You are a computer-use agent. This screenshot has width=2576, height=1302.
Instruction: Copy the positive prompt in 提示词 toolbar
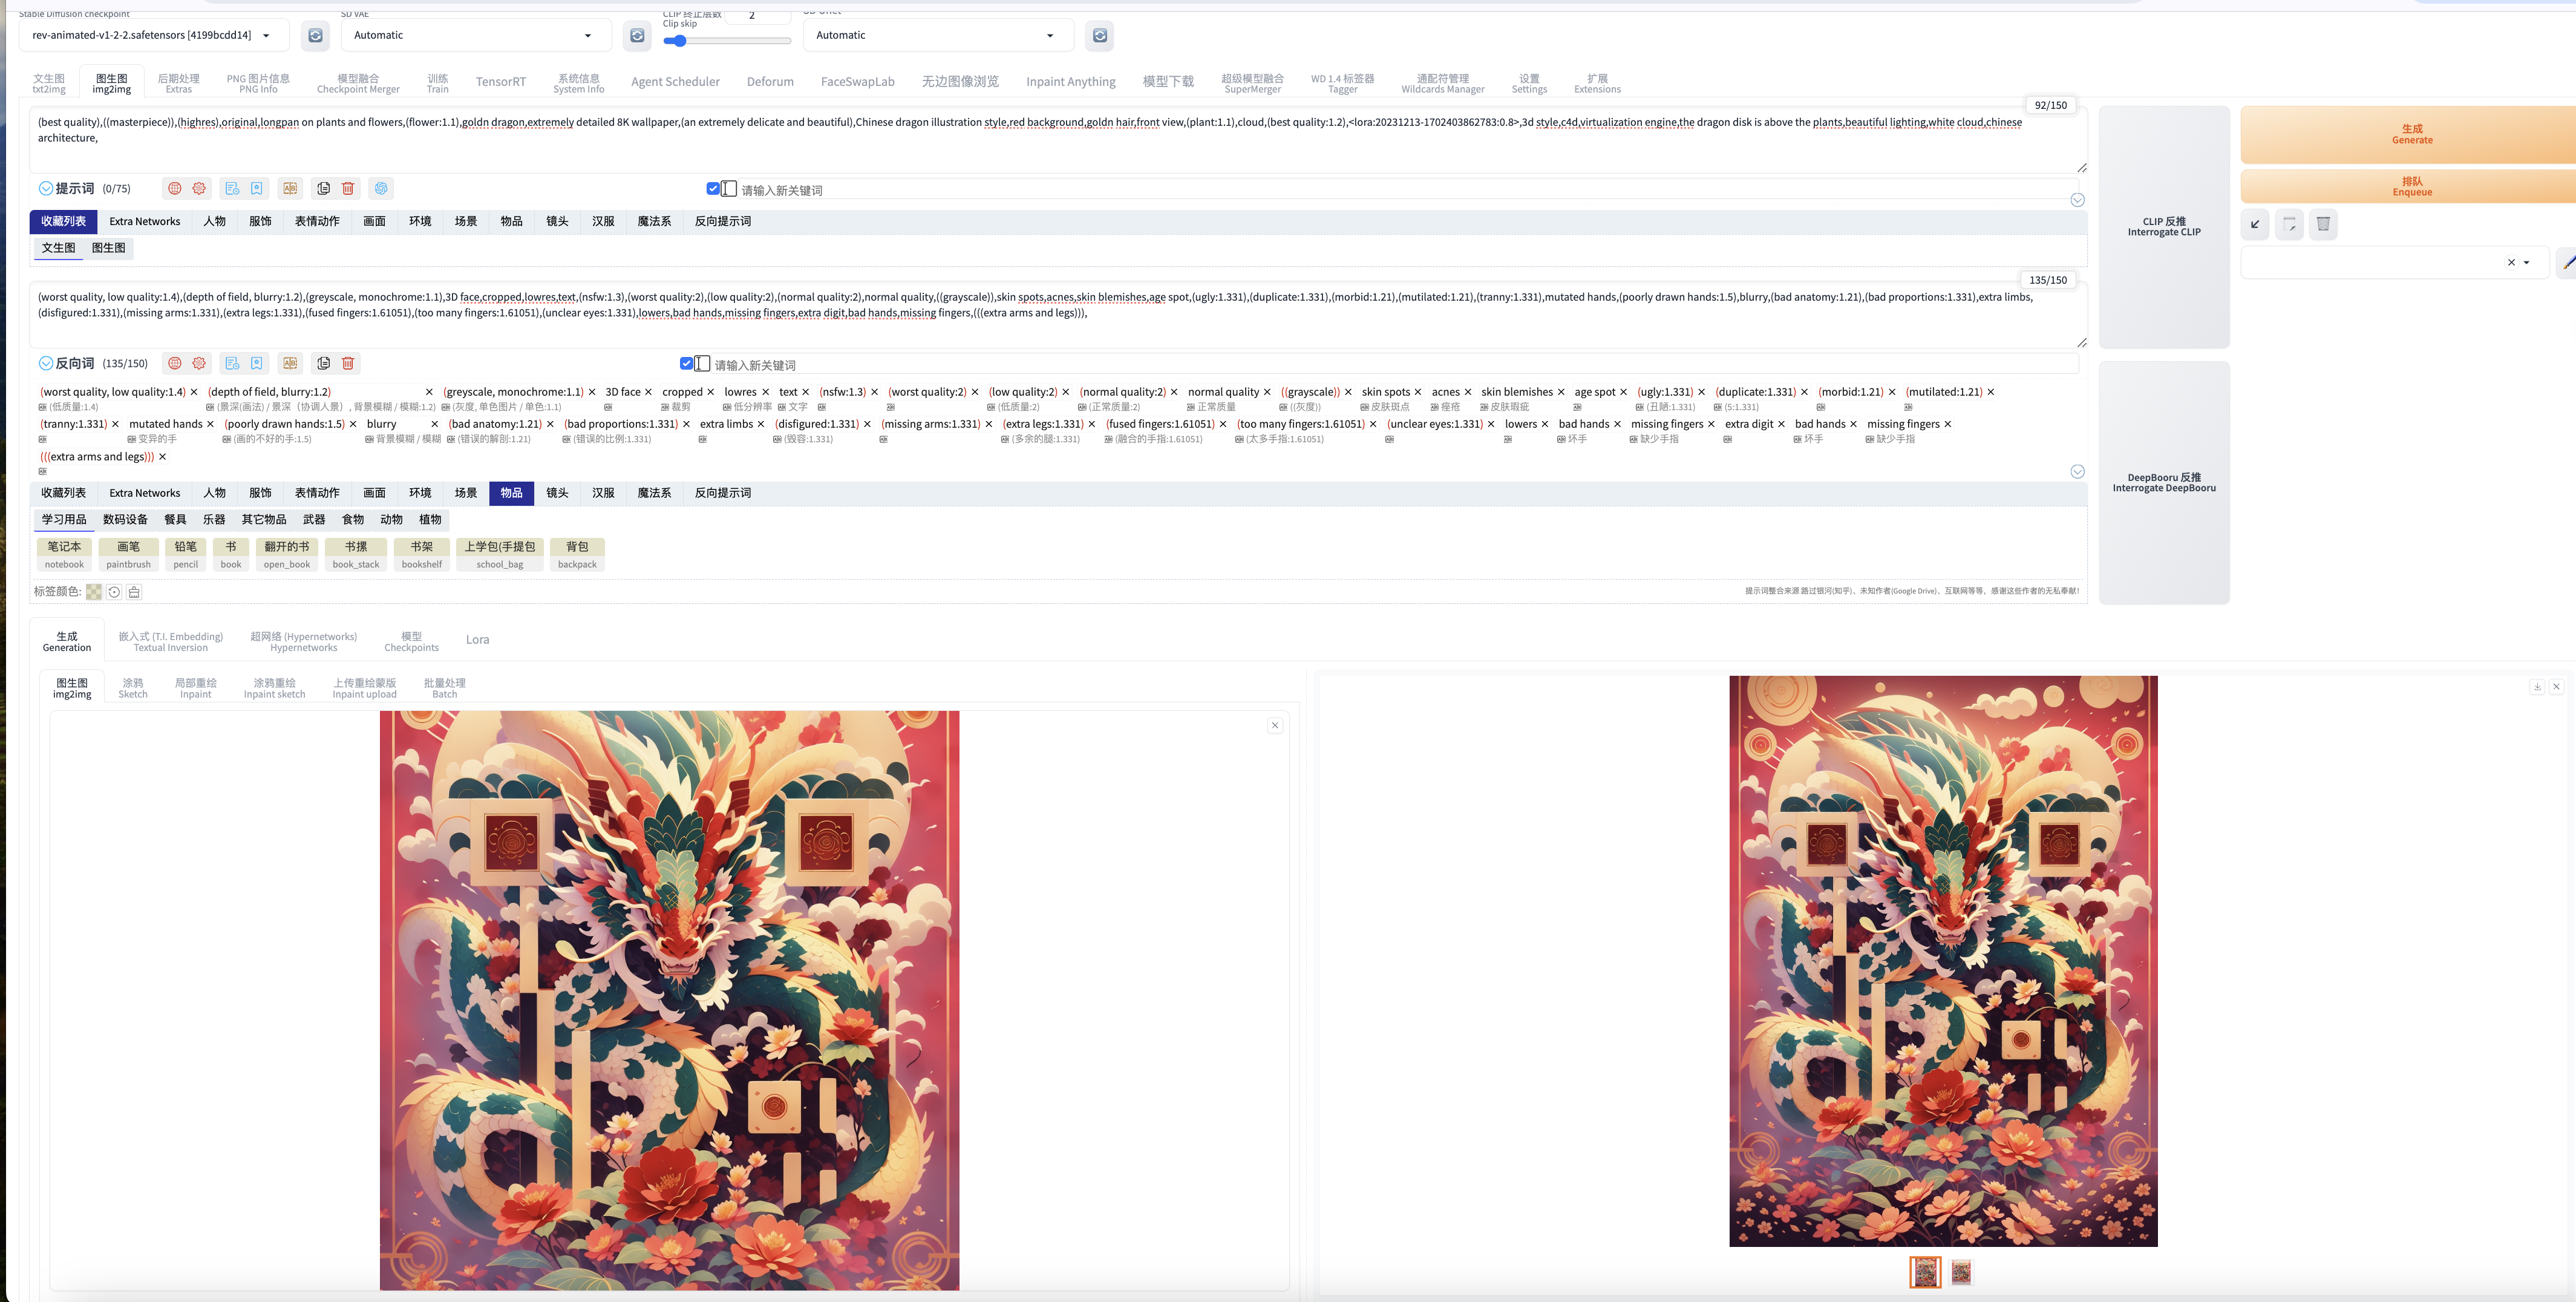[x=323, y=188]
